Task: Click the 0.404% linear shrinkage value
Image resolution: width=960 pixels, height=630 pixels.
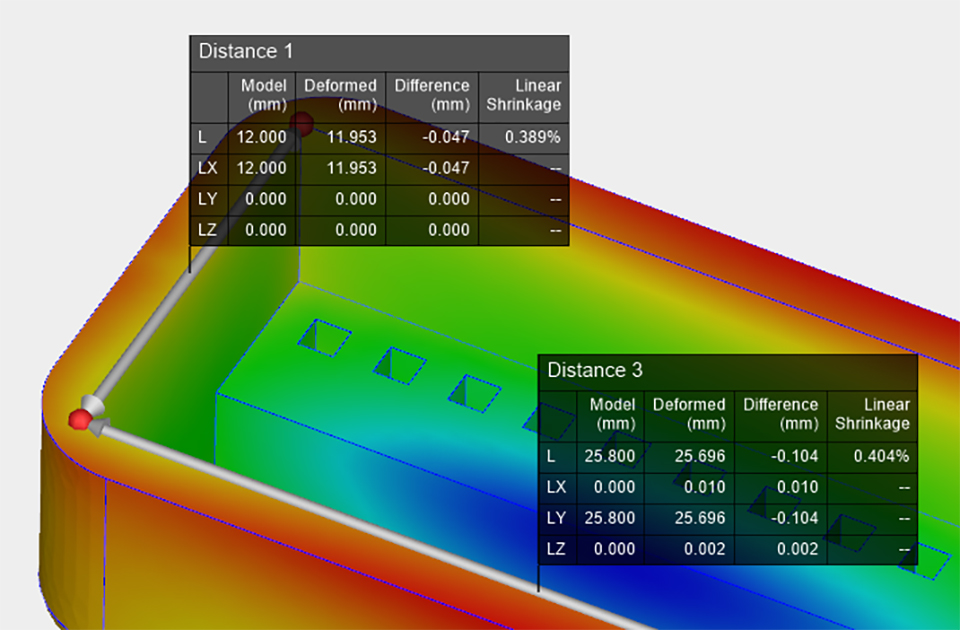Action: pos(882,456)
